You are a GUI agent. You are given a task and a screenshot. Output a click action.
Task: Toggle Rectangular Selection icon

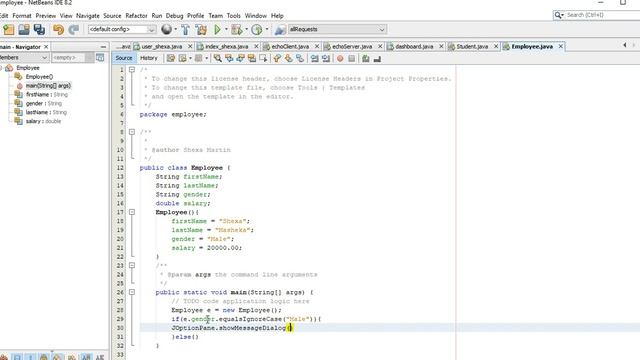[263, 58]
